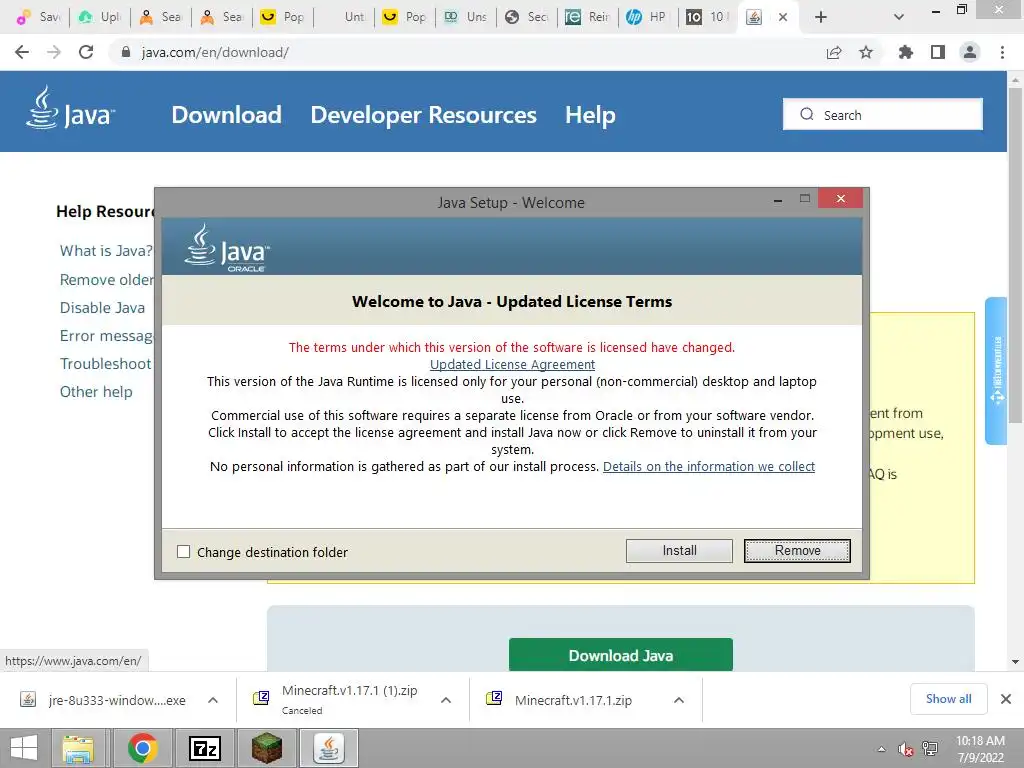The width and height of the screenshot is (1024, 768).
Task: Close the downloads bar
Action: coord(1006,699)
